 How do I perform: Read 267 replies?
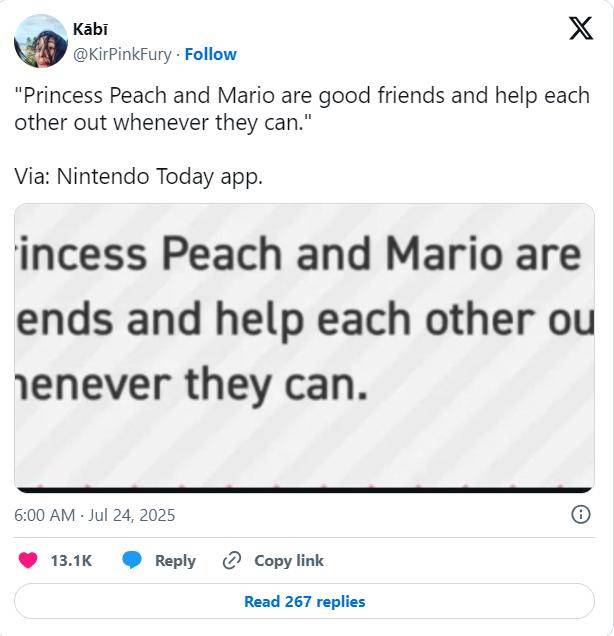[x=305, y=601]
